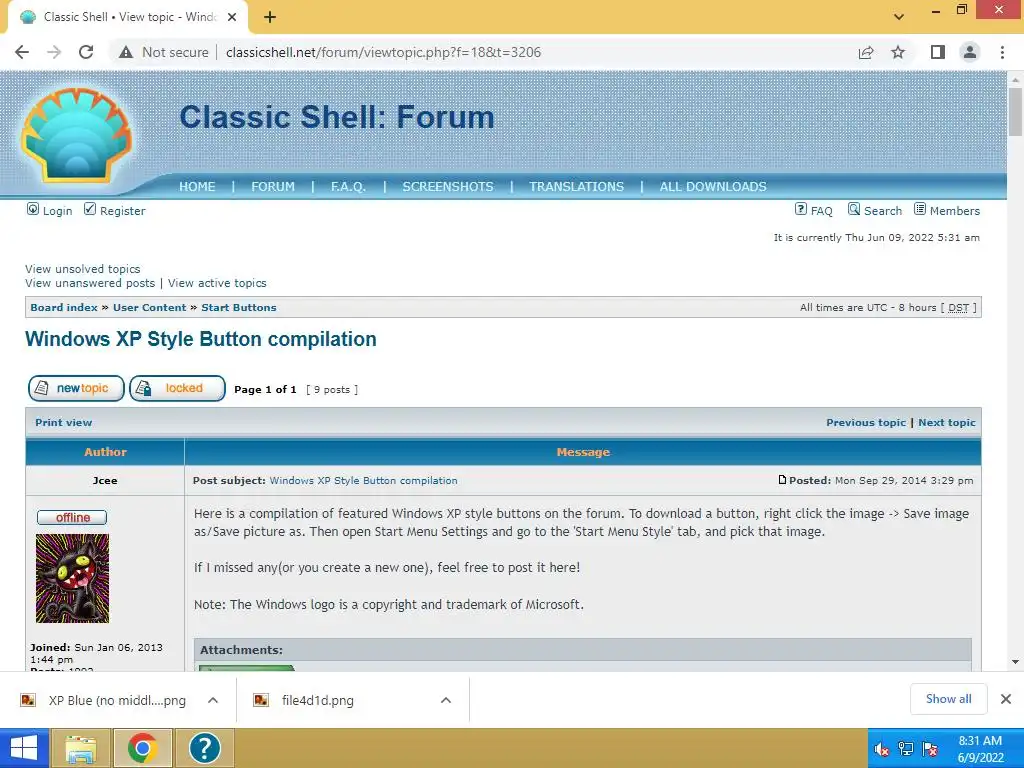
Task: Close the Classic Shell browser tab
Action: coord(232,17)
